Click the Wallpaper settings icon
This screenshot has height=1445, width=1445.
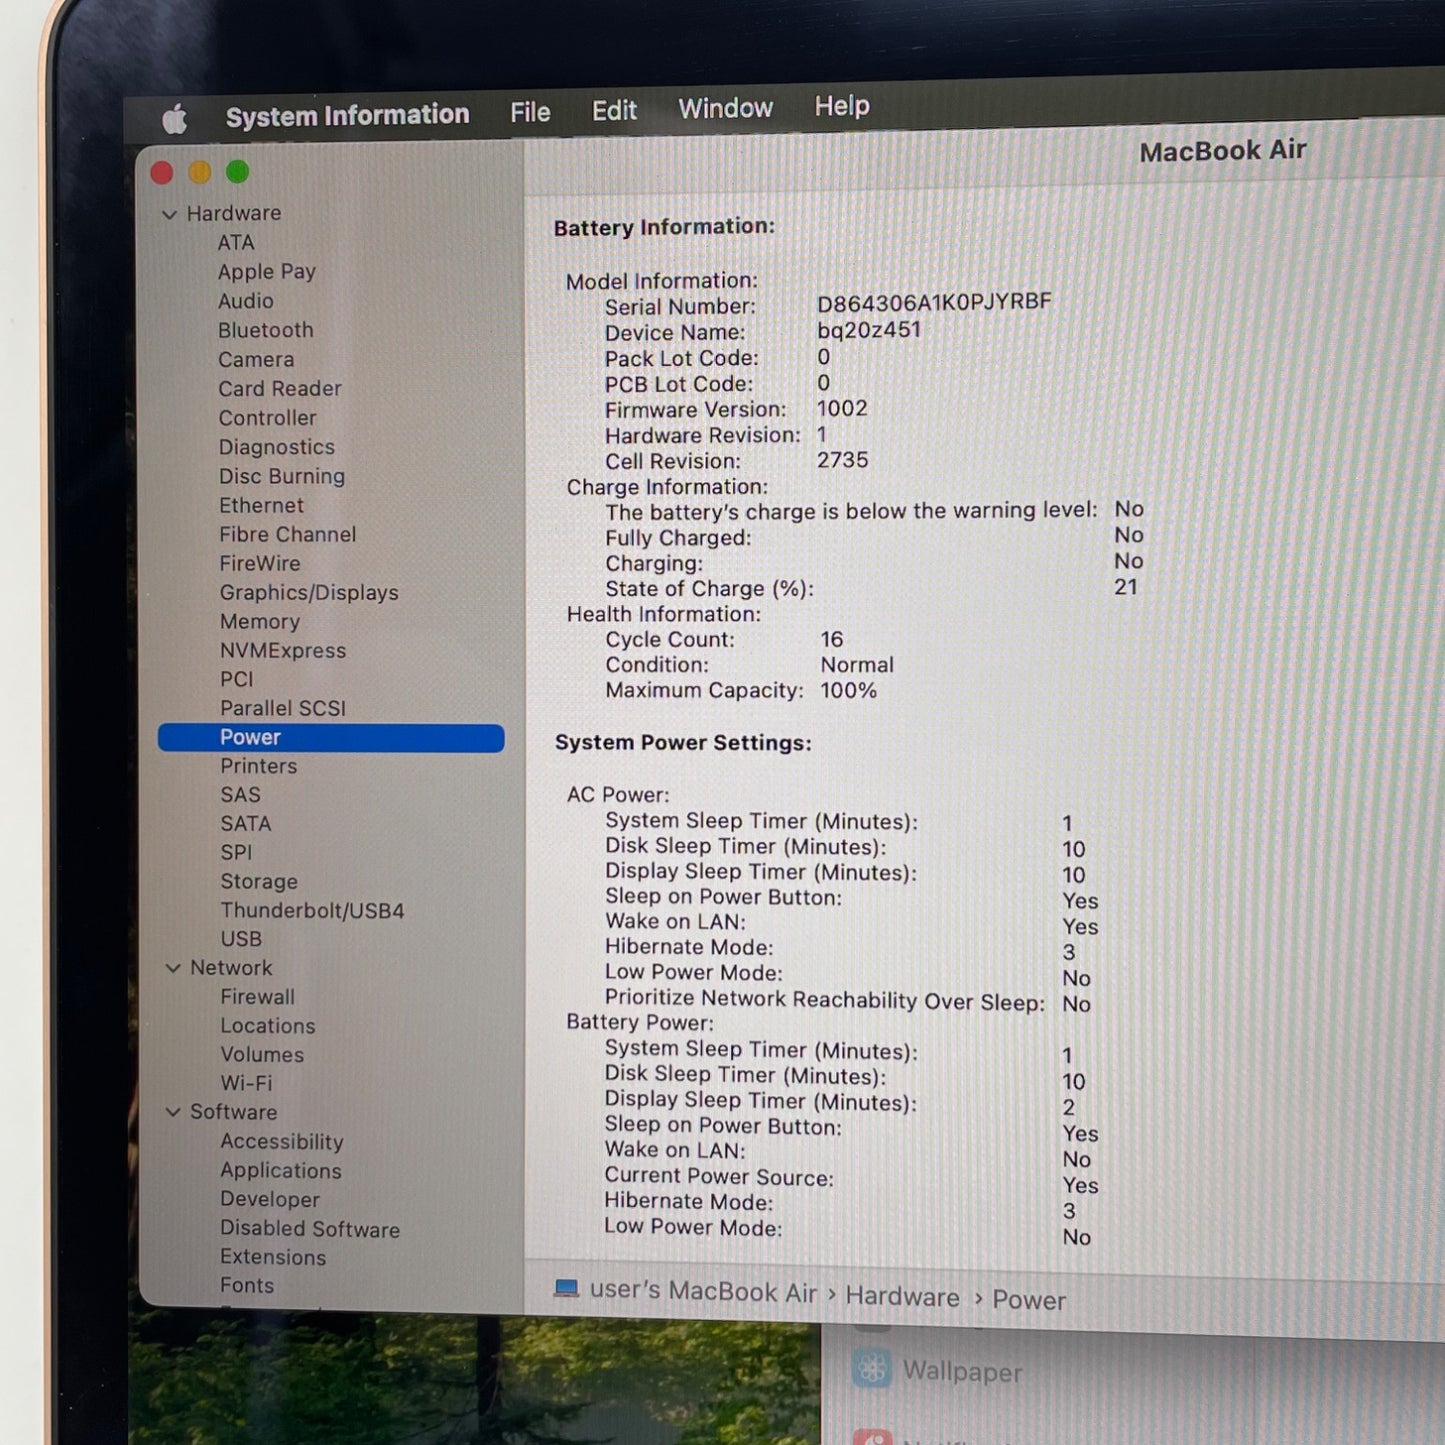tap(871, 1369)
